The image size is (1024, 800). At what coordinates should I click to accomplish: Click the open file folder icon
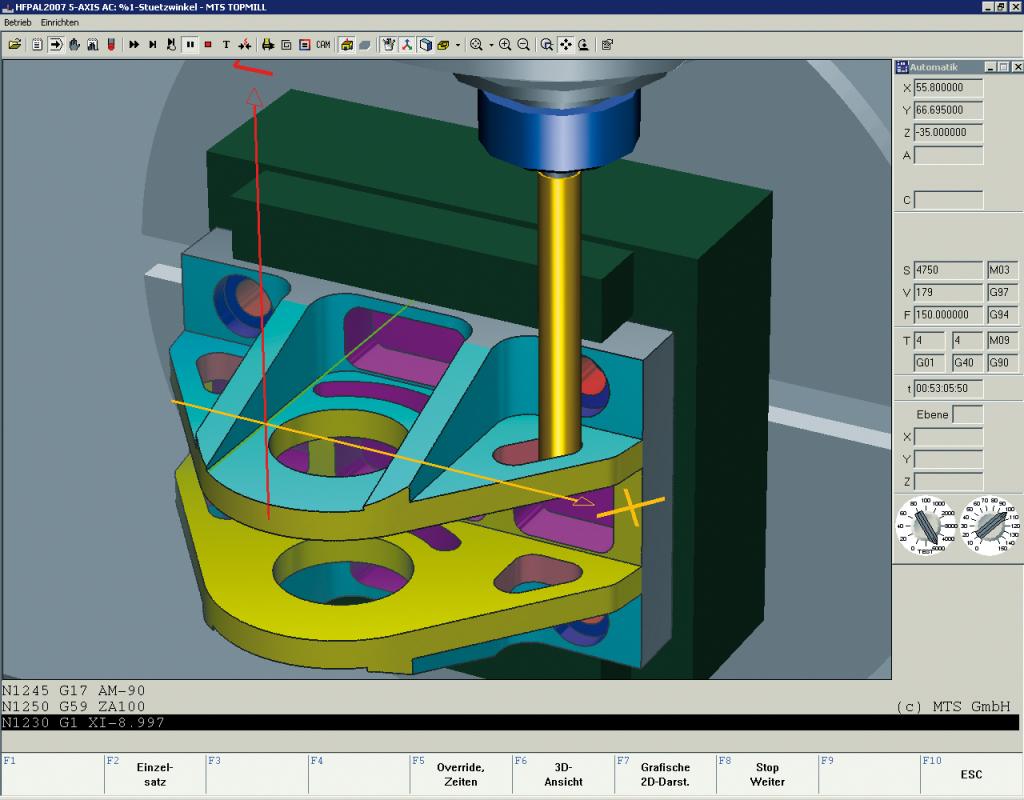click(14, 44)
